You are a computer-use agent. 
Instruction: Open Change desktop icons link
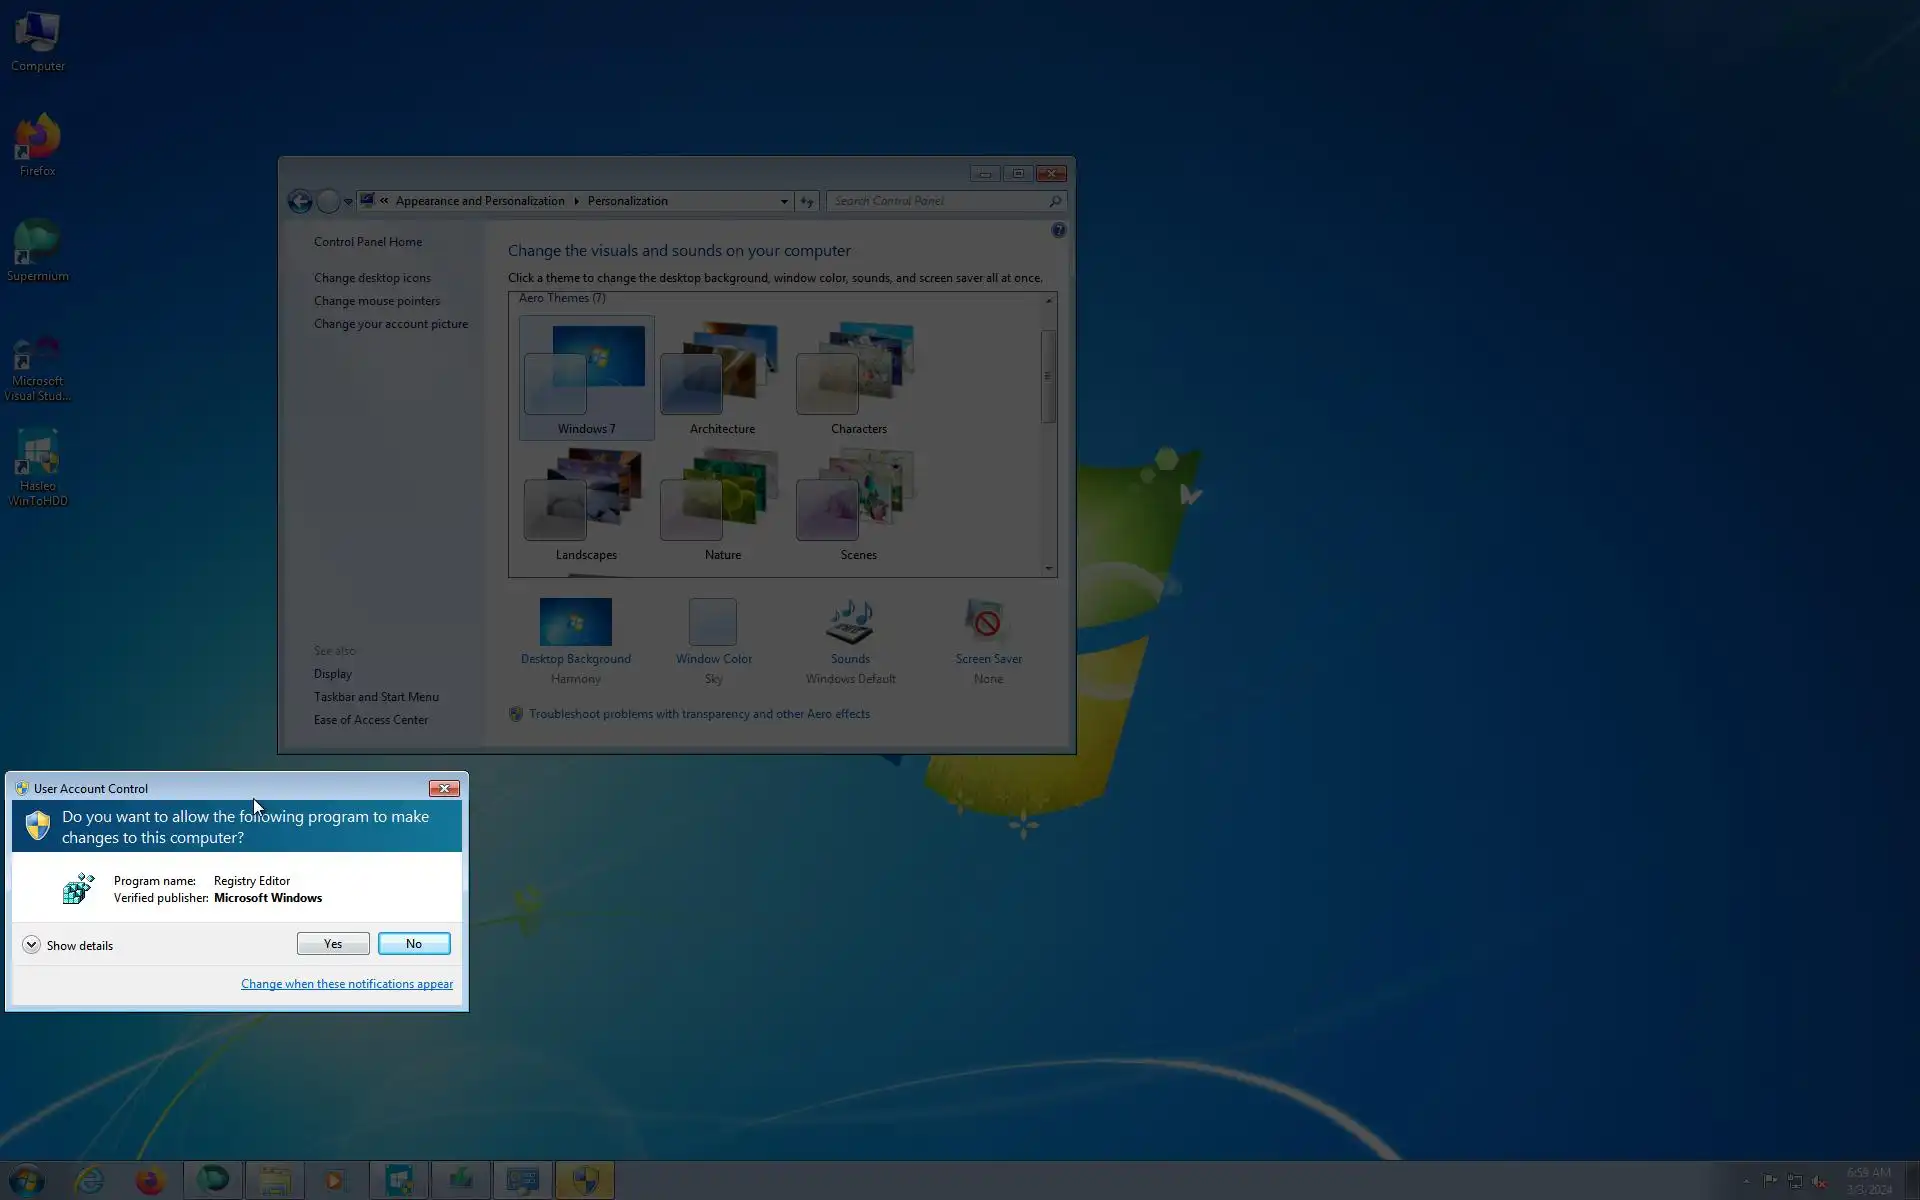point(372,278)
